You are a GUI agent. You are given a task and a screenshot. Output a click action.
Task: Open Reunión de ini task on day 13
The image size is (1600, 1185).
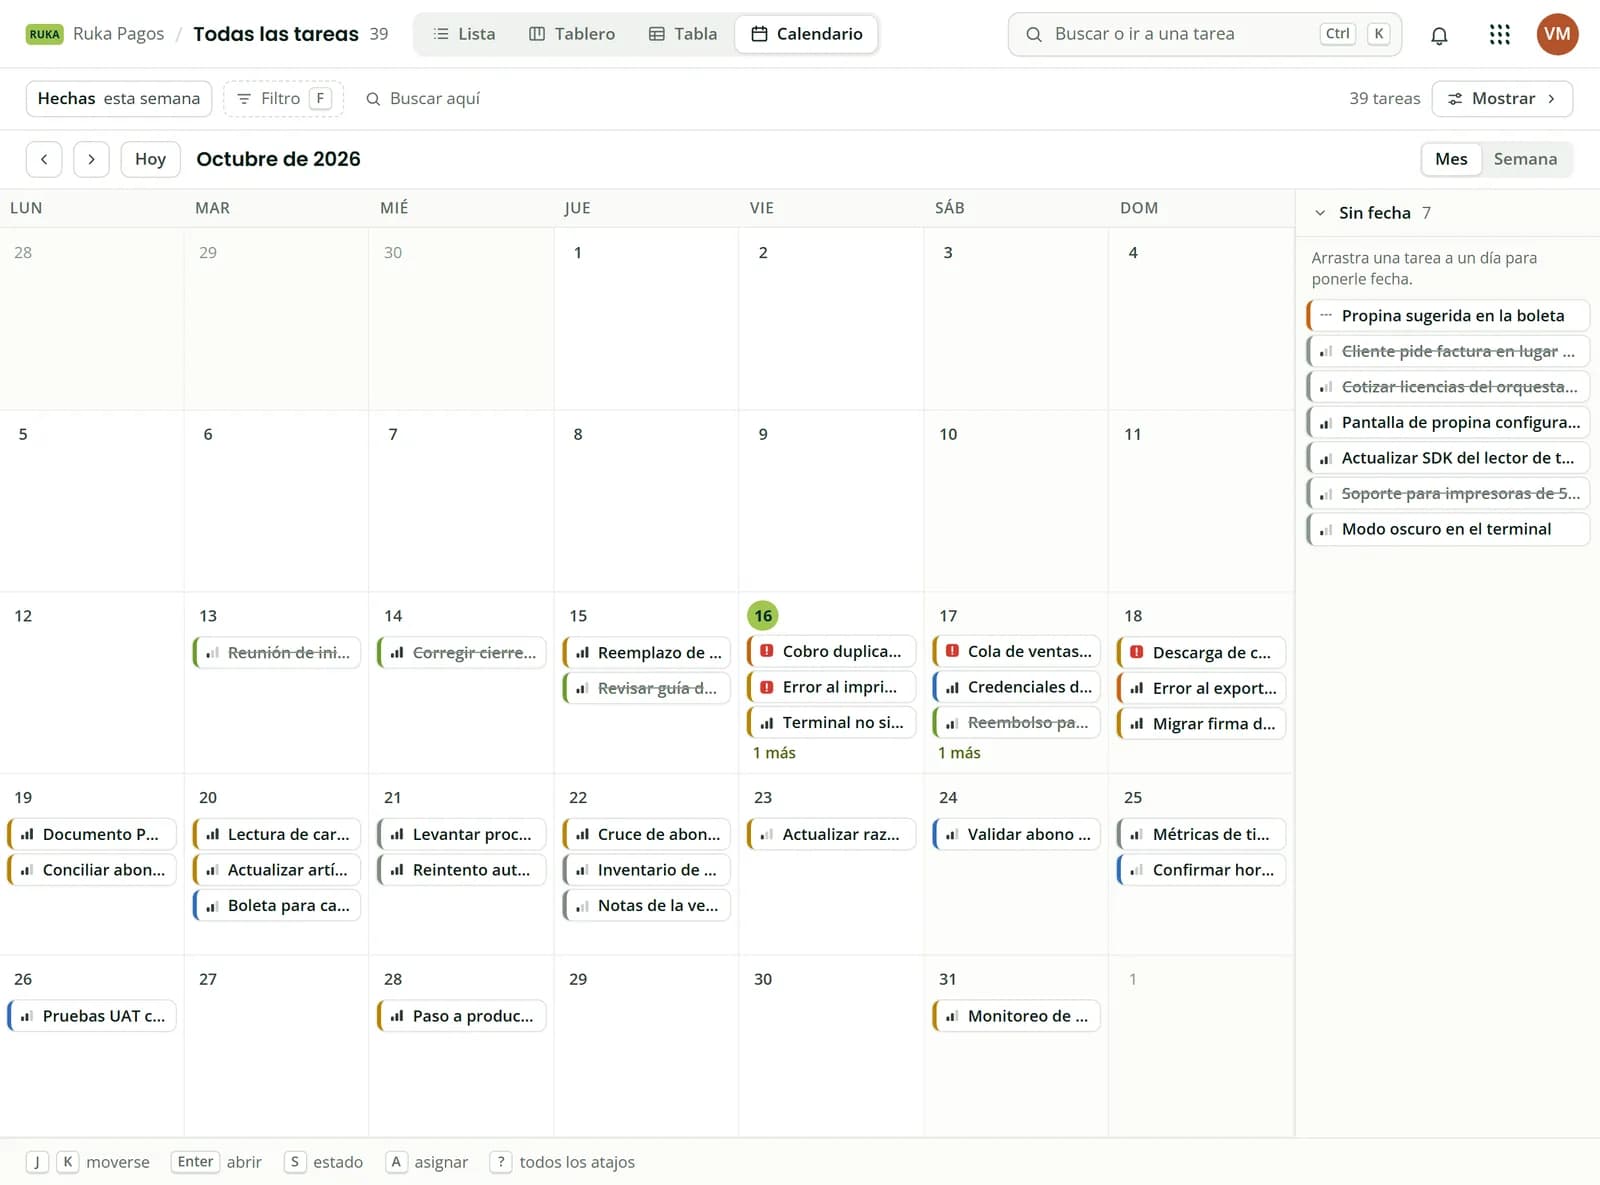tap(276, 652)
